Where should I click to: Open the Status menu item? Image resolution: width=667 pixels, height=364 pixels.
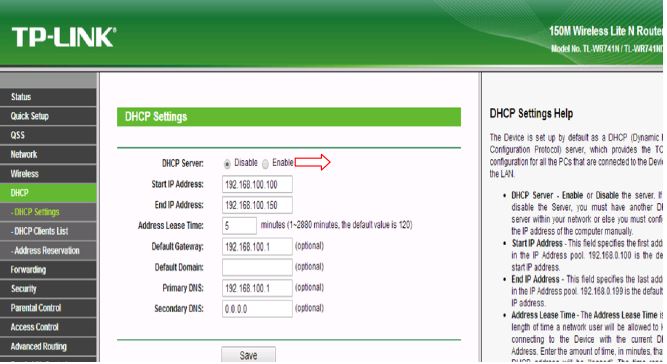click(48, 97)
